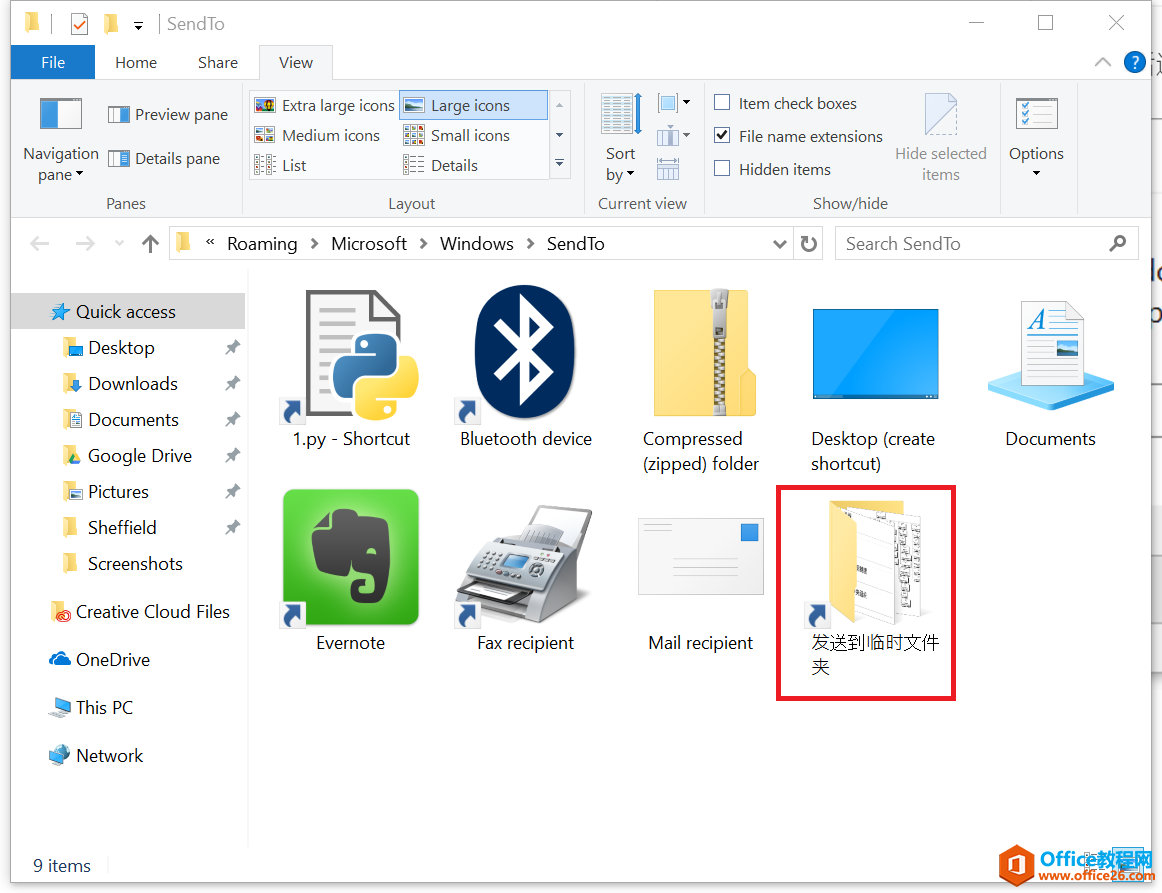Switch layout to Medium icons

point(317,136)
